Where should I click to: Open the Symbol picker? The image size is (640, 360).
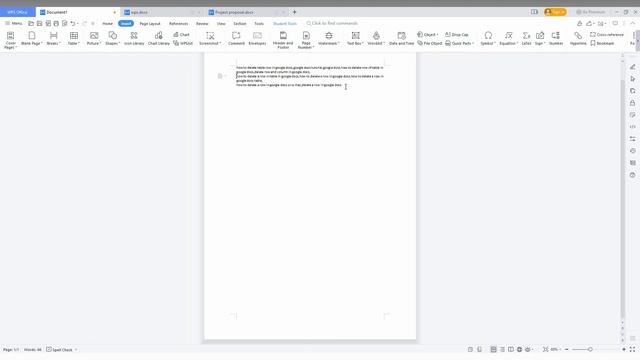coord(488,38)
